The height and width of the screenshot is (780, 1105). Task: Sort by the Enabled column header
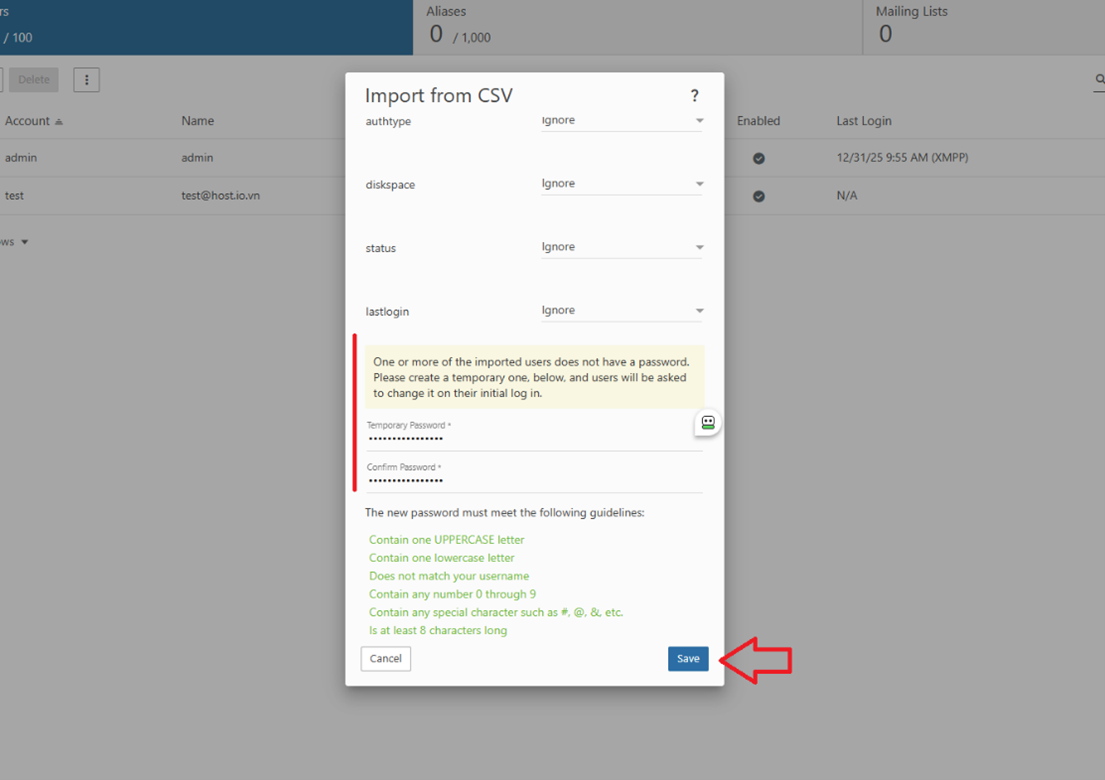pos(758,121)
